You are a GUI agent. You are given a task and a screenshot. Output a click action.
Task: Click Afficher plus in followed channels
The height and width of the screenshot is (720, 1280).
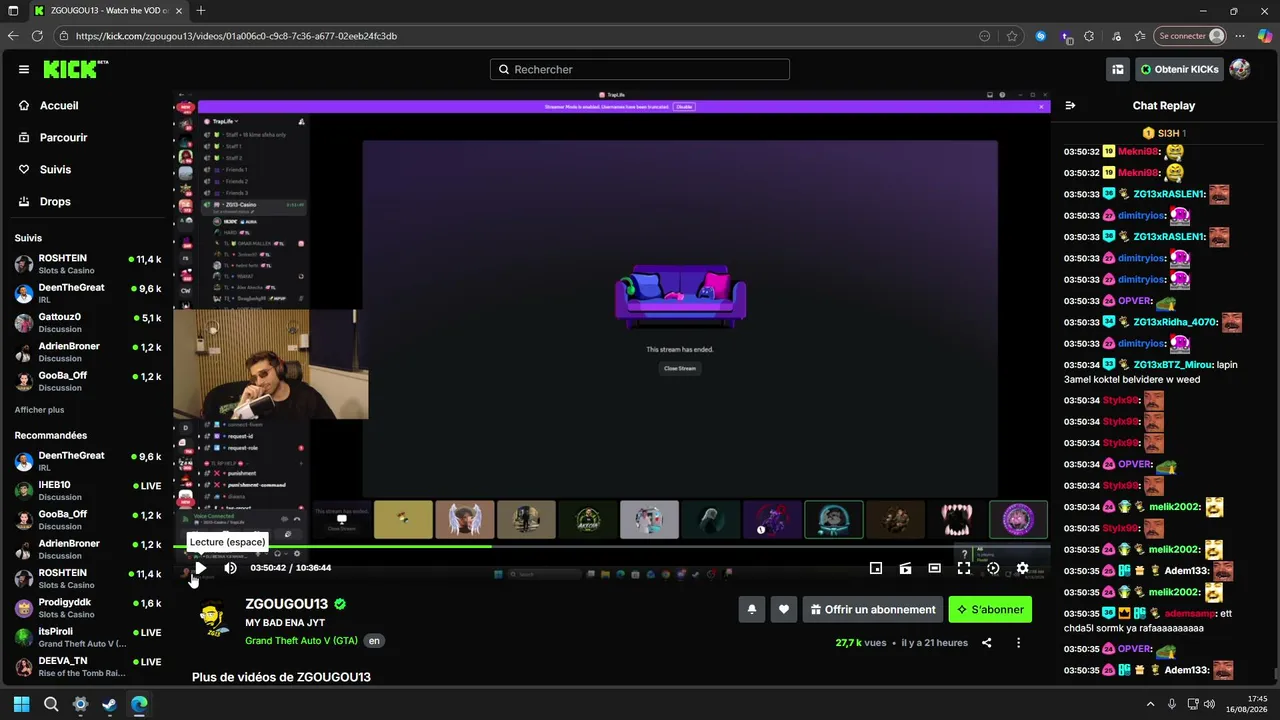click(39, 410)
